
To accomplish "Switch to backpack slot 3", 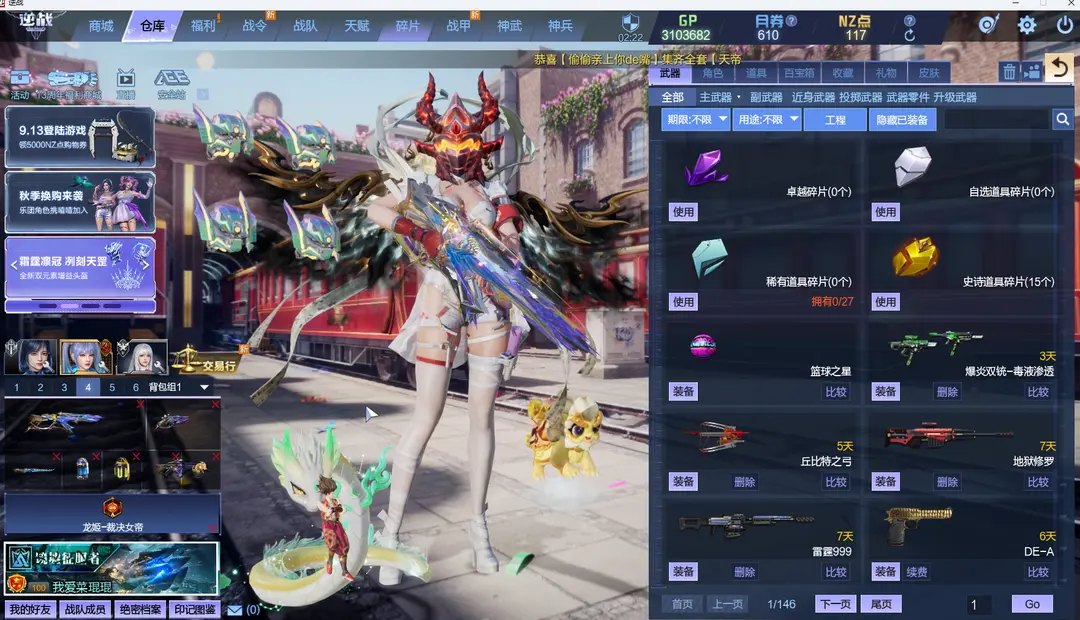I will click(x=64, y=387).
